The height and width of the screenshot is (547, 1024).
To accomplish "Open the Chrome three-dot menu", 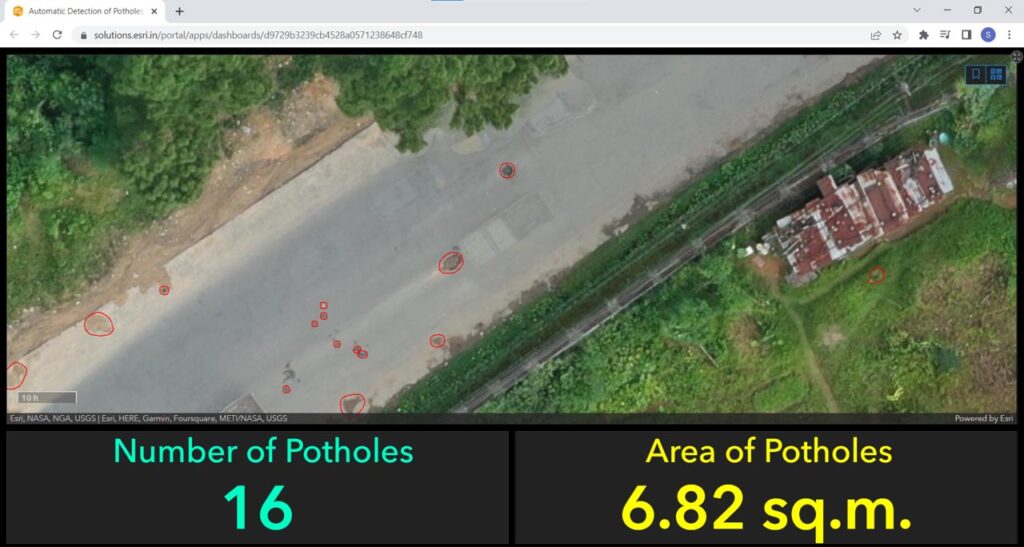I will point(1009,34).
